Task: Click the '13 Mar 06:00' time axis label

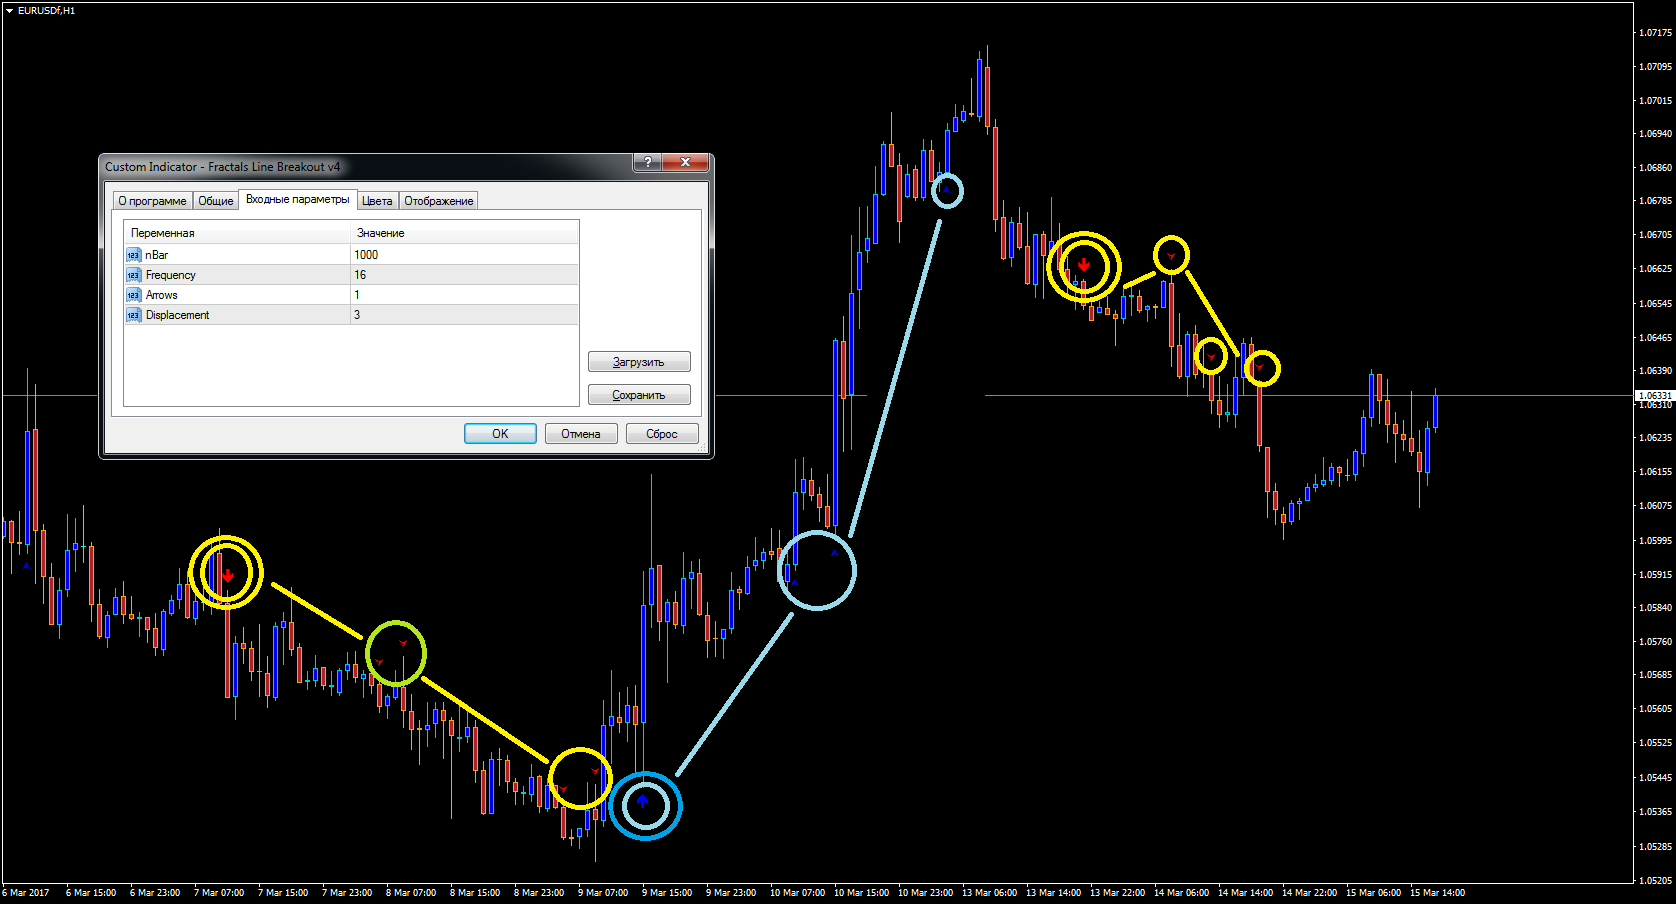Action: [989, 892]
